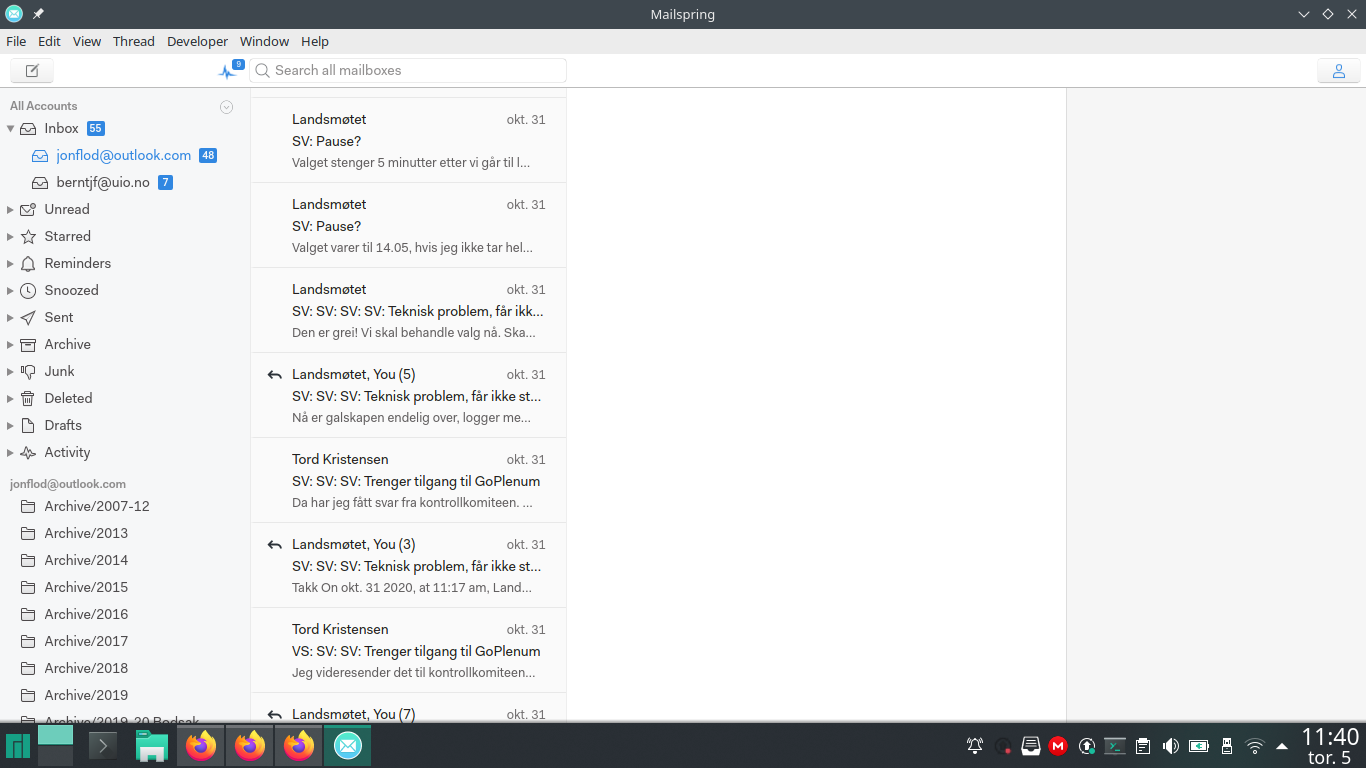Screen dimensions: 1366x768
Task: Expand the Starred folder arrow
Action: coord(10,236)
